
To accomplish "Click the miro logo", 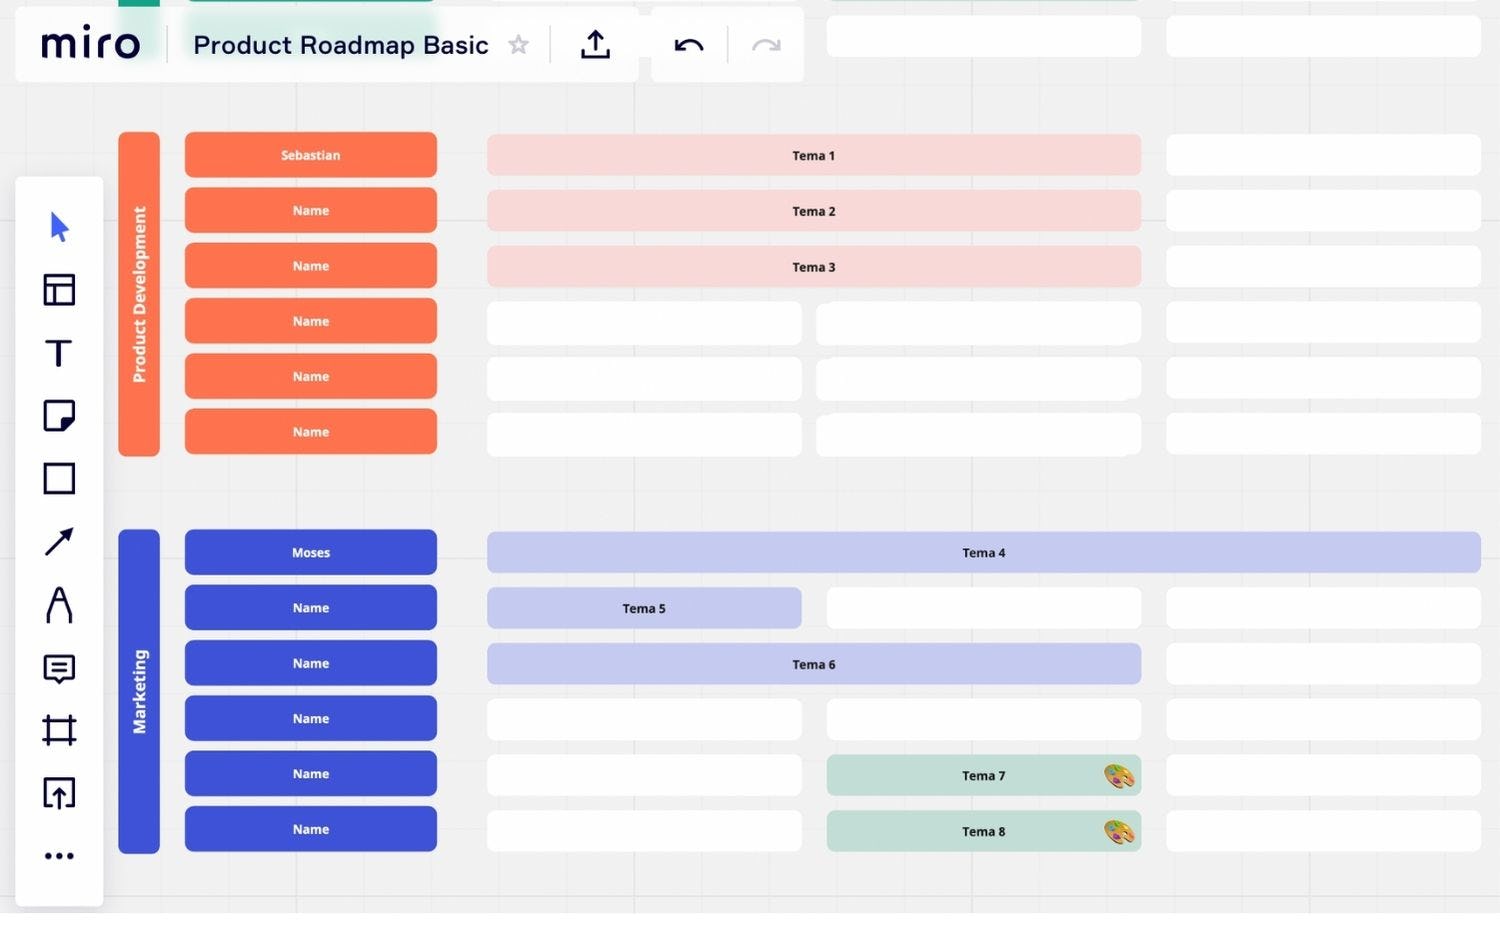I will click(90, 44).
